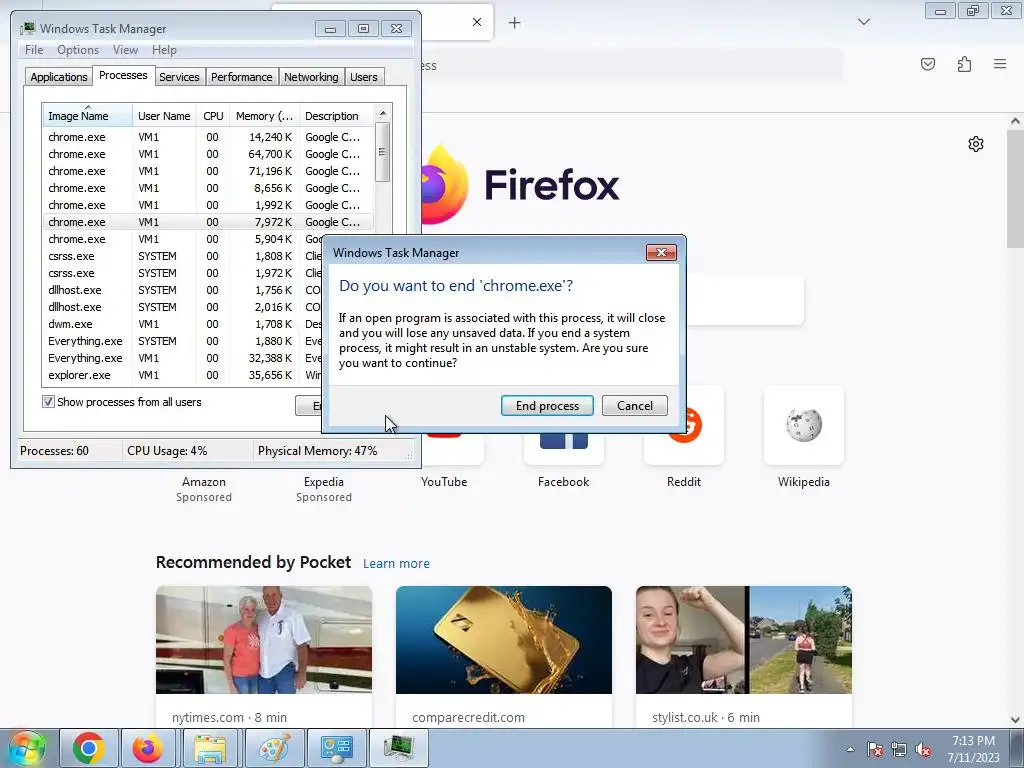Sort processes by Description column
This screenshot has height=768, width=1024.
(337, 116)
